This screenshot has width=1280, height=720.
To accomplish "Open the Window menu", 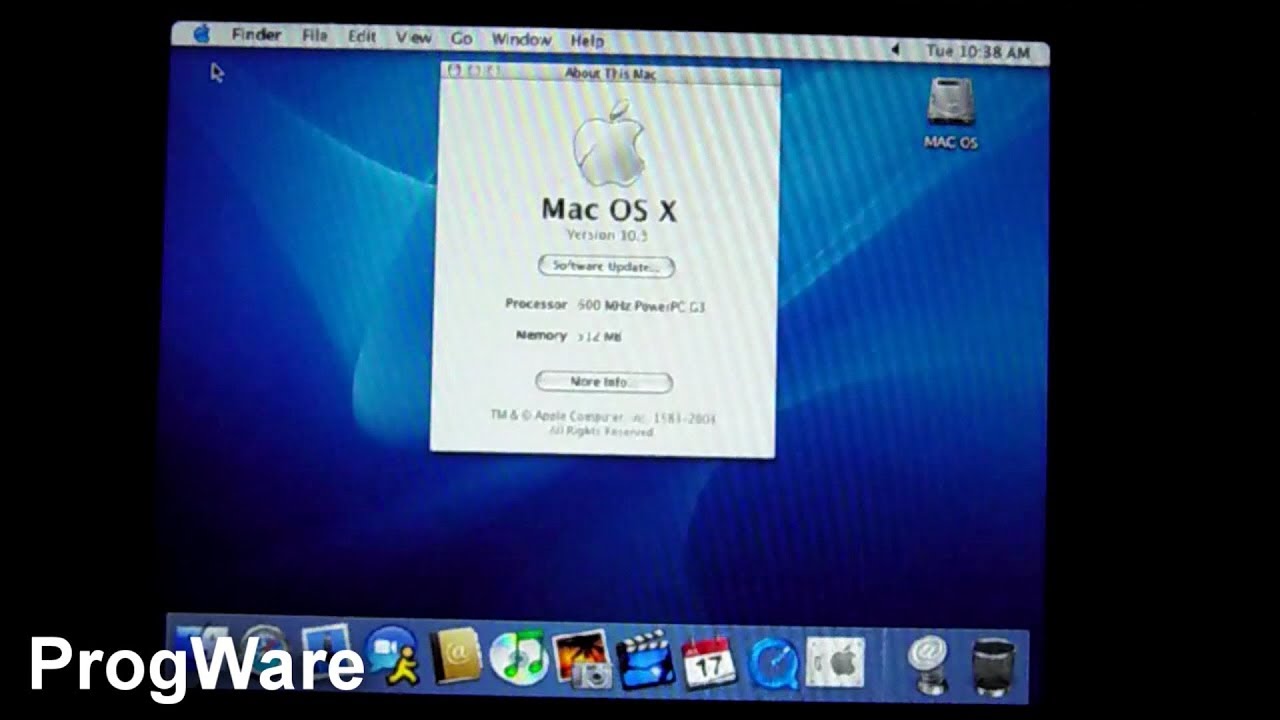I will pos(521,40).
